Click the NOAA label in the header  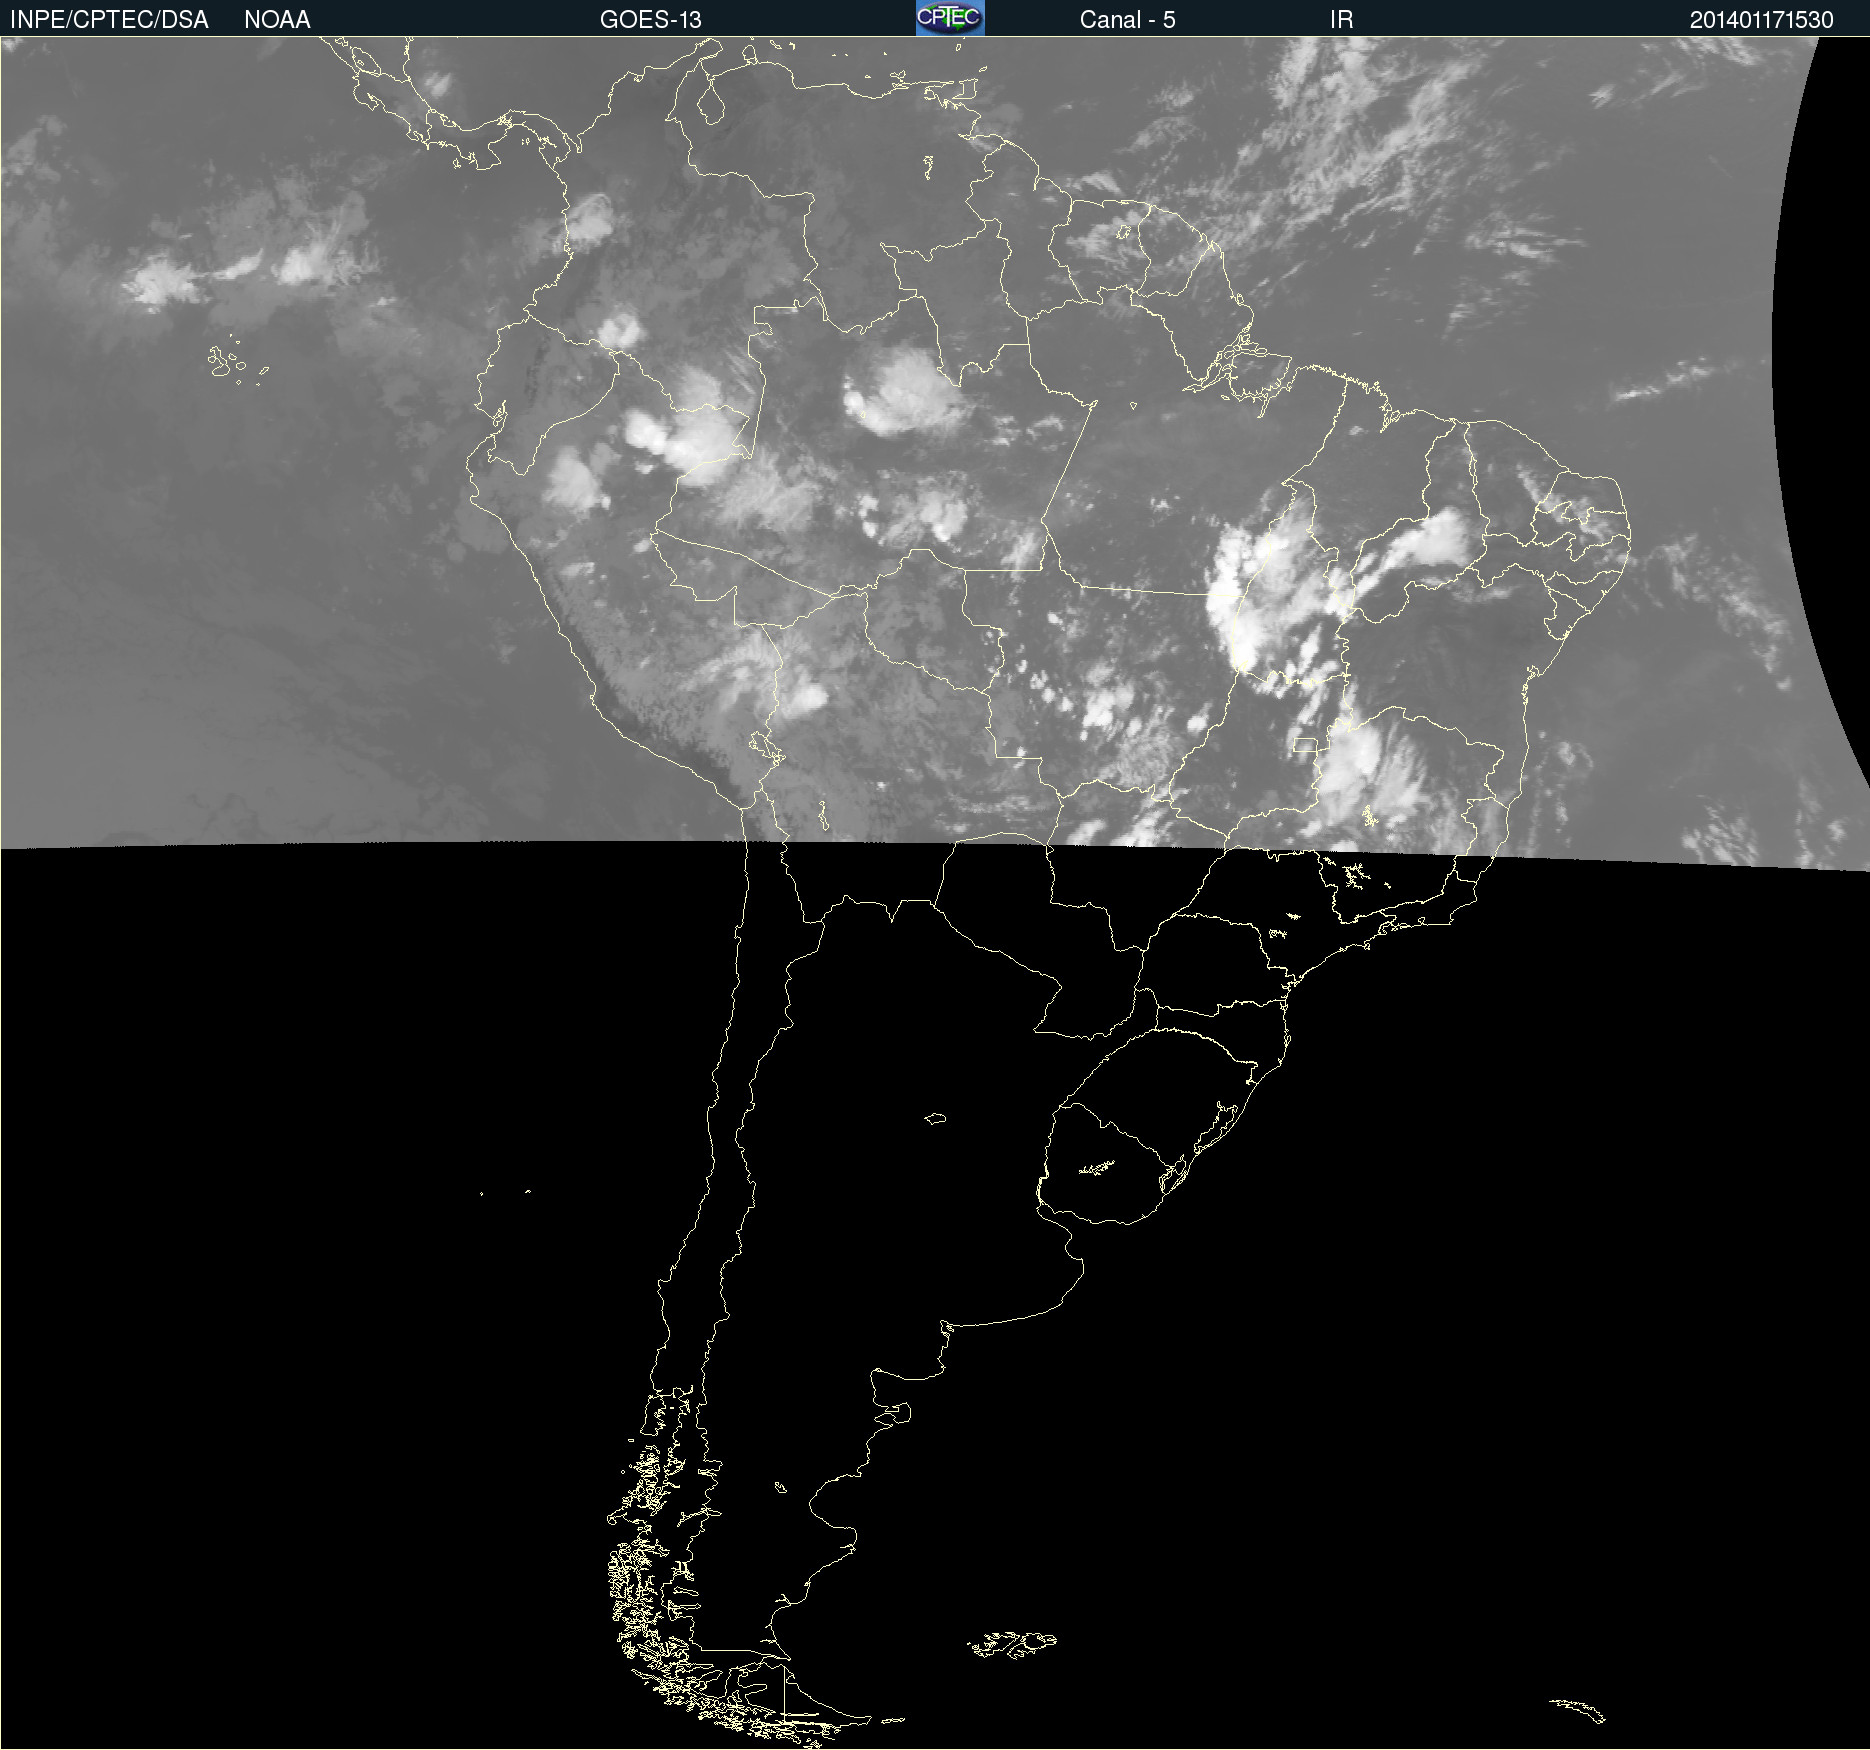click(x=277, y=20)
